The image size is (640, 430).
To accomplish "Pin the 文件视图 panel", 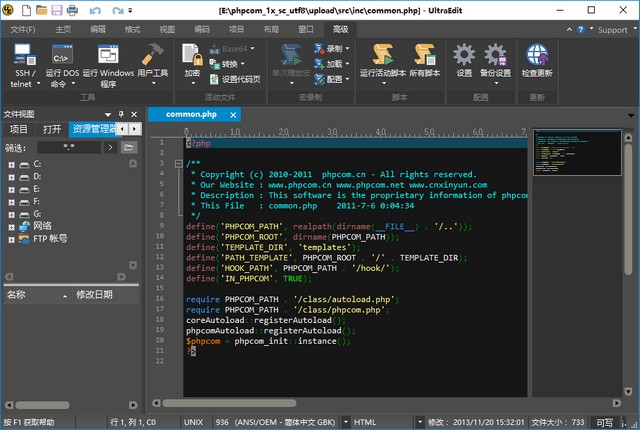I will pyautogui.click(x=121, y=114).
